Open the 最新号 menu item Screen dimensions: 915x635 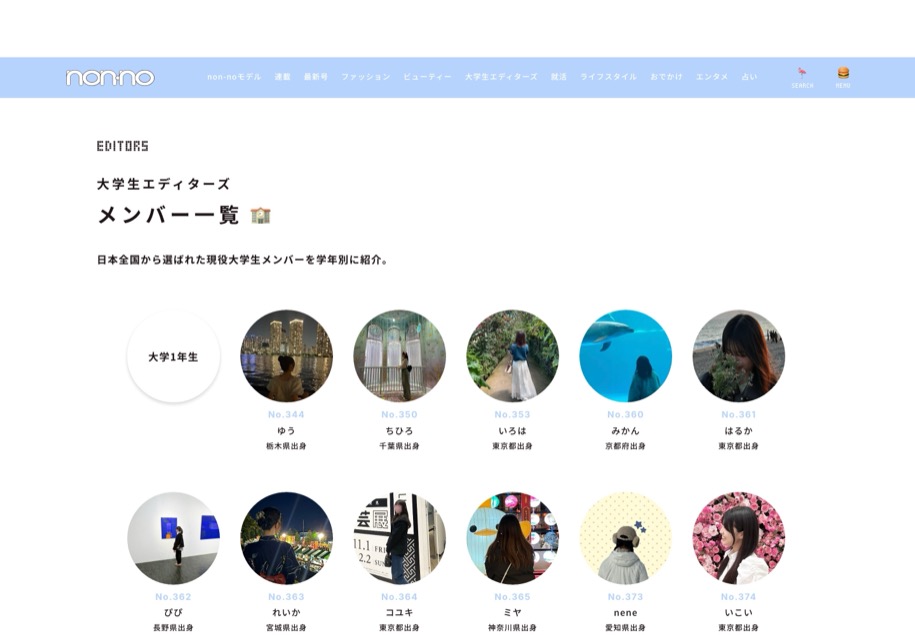(x=316, y=76)
